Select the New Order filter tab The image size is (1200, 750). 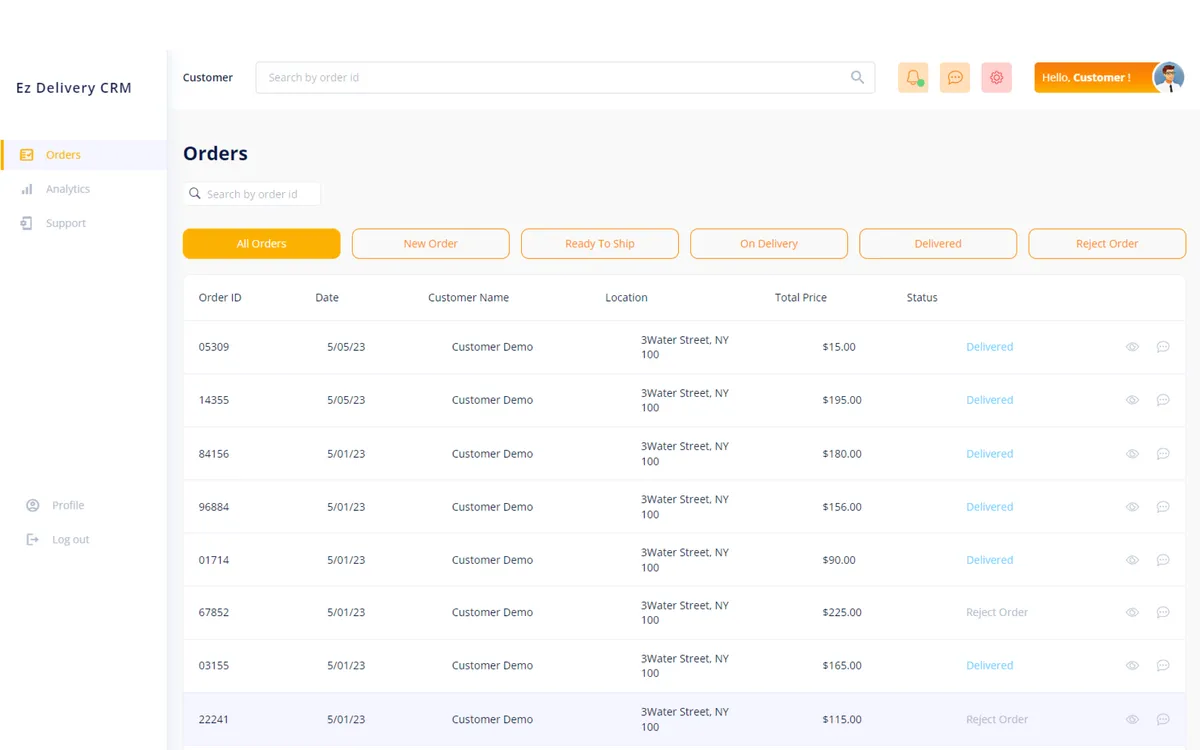[431, 244]
